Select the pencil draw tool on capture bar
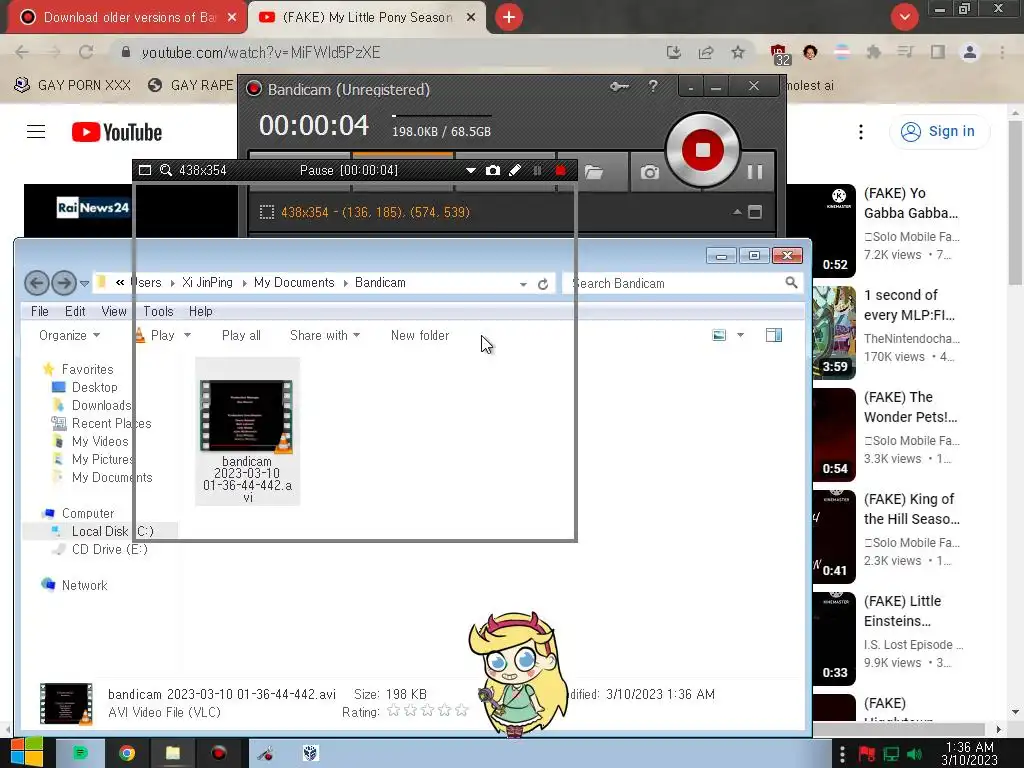 click(x=515, y=170)
